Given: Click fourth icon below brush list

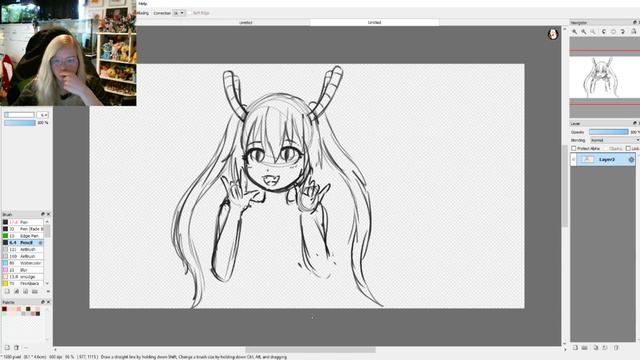Looking at the screenshot, I should pyautogui.click(x=35, y=291).
